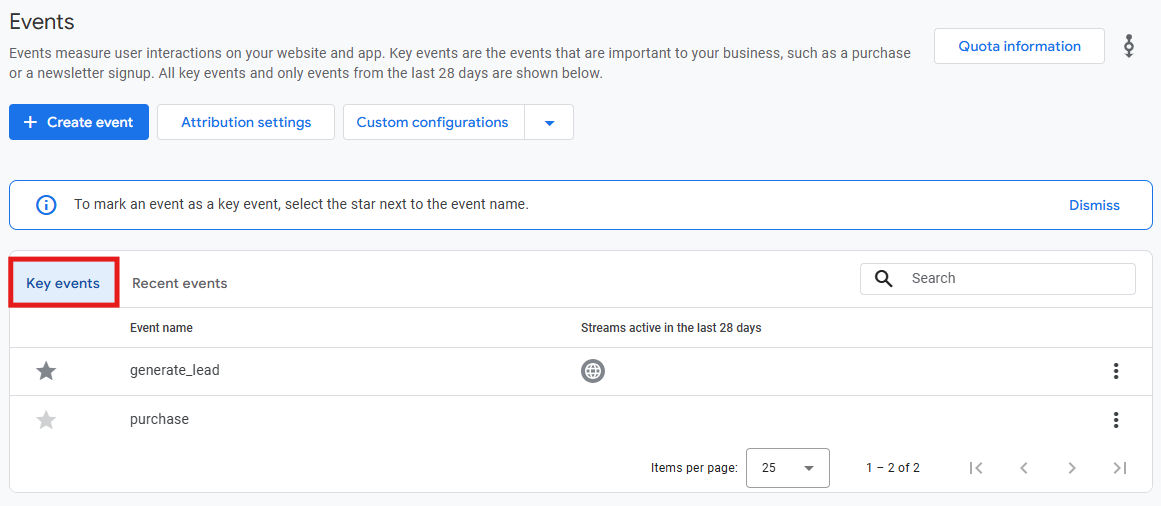Click the info icon in the banner
This screenshot has height=506, width=1161.
tap(47, 205)
